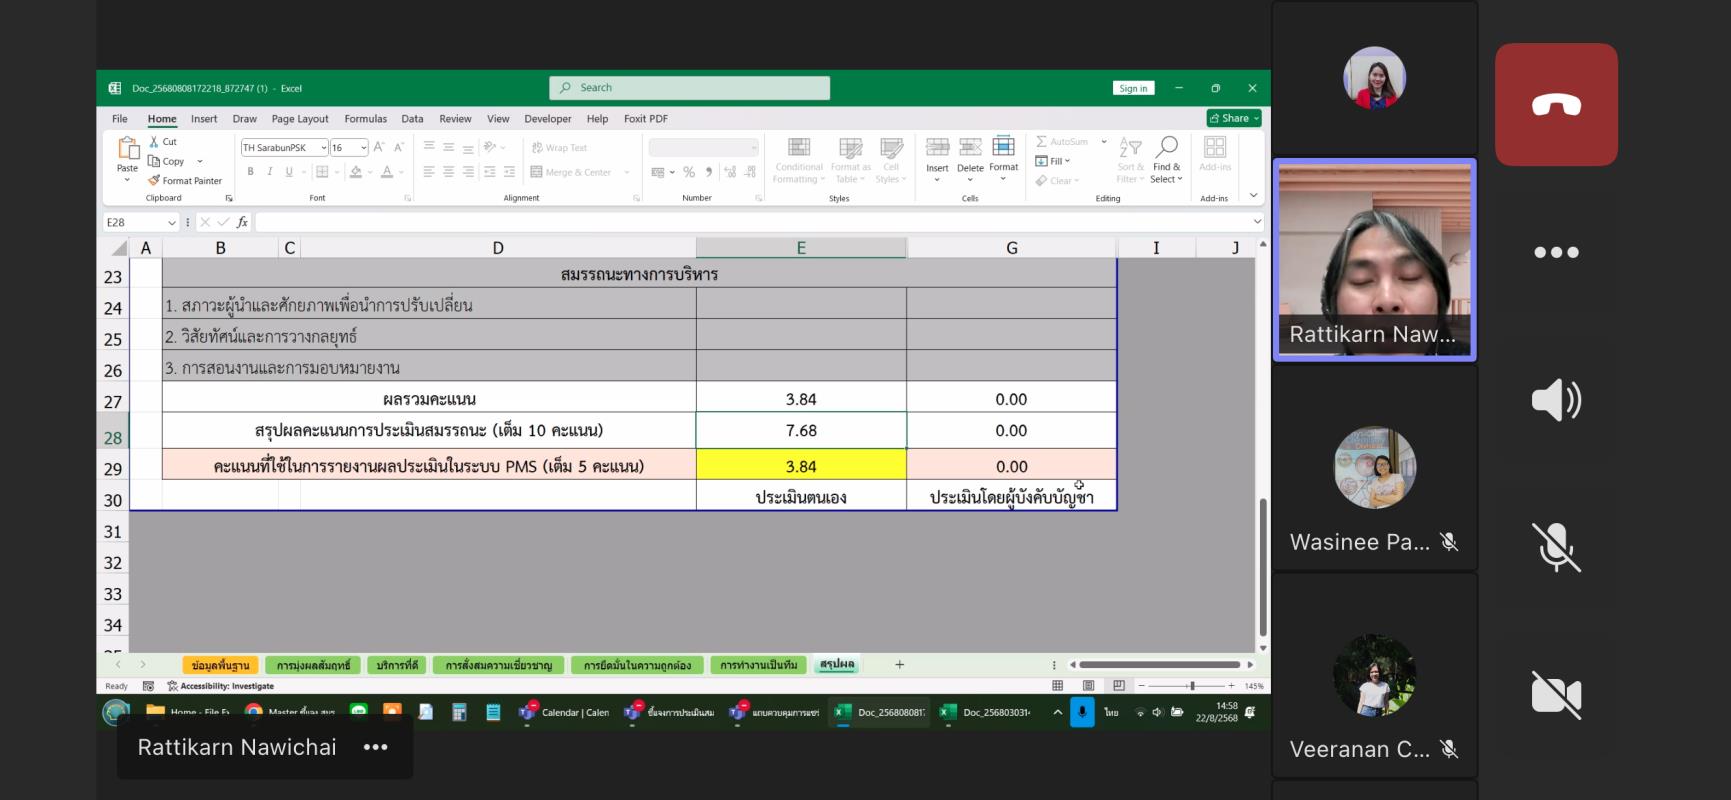Screen dimensions: 1731x800
Task: Toggle the microphone mute button
Action: coord(1555,547)
